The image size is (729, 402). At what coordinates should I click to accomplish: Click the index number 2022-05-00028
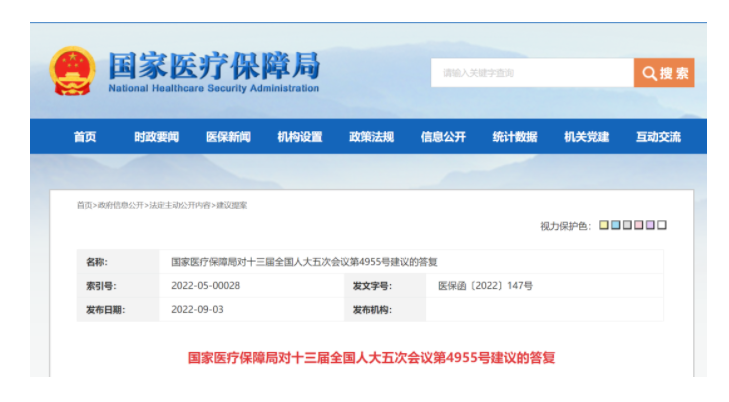coord(205,285)
